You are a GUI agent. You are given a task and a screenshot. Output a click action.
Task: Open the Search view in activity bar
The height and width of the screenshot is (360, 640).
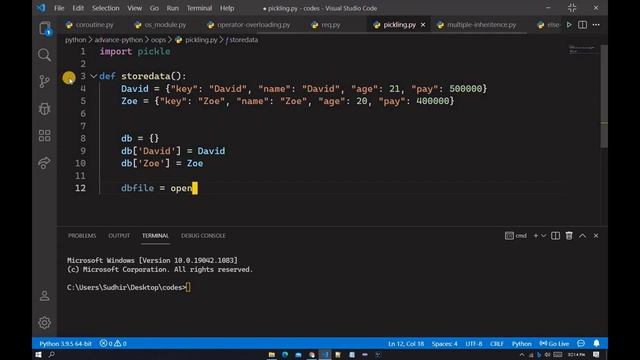[x=44, y=55]
